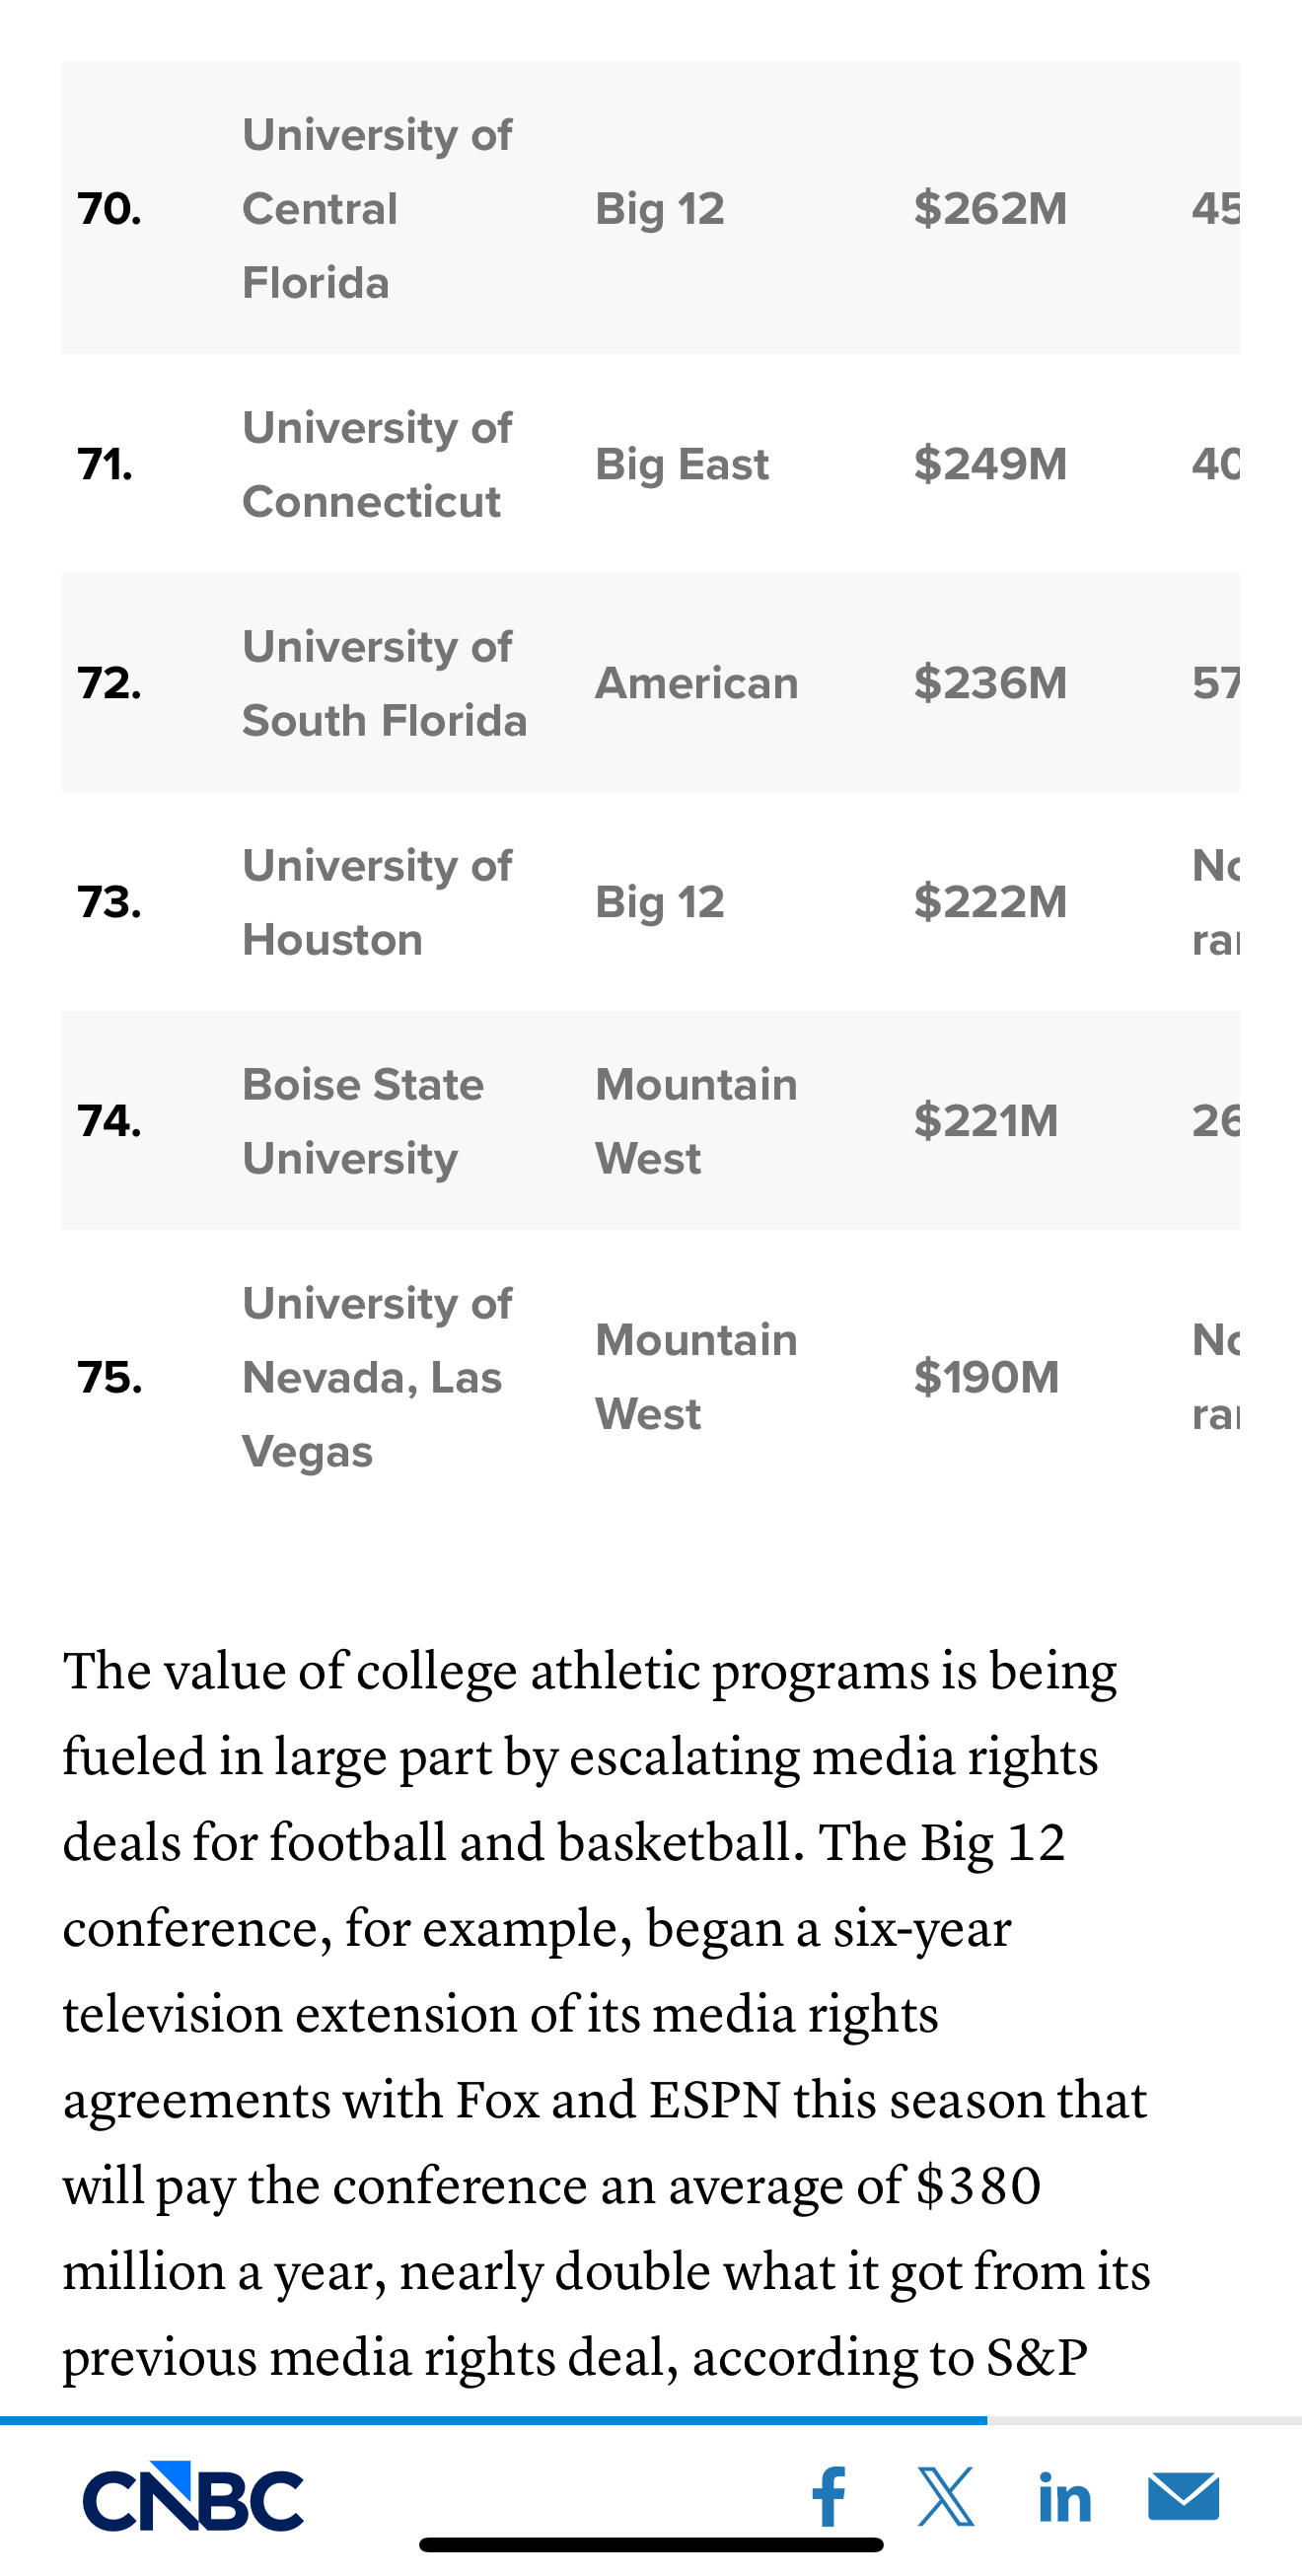The image size is (1302, 2576).
Task: Tap University of Houston school name
Action: (377, 903)
